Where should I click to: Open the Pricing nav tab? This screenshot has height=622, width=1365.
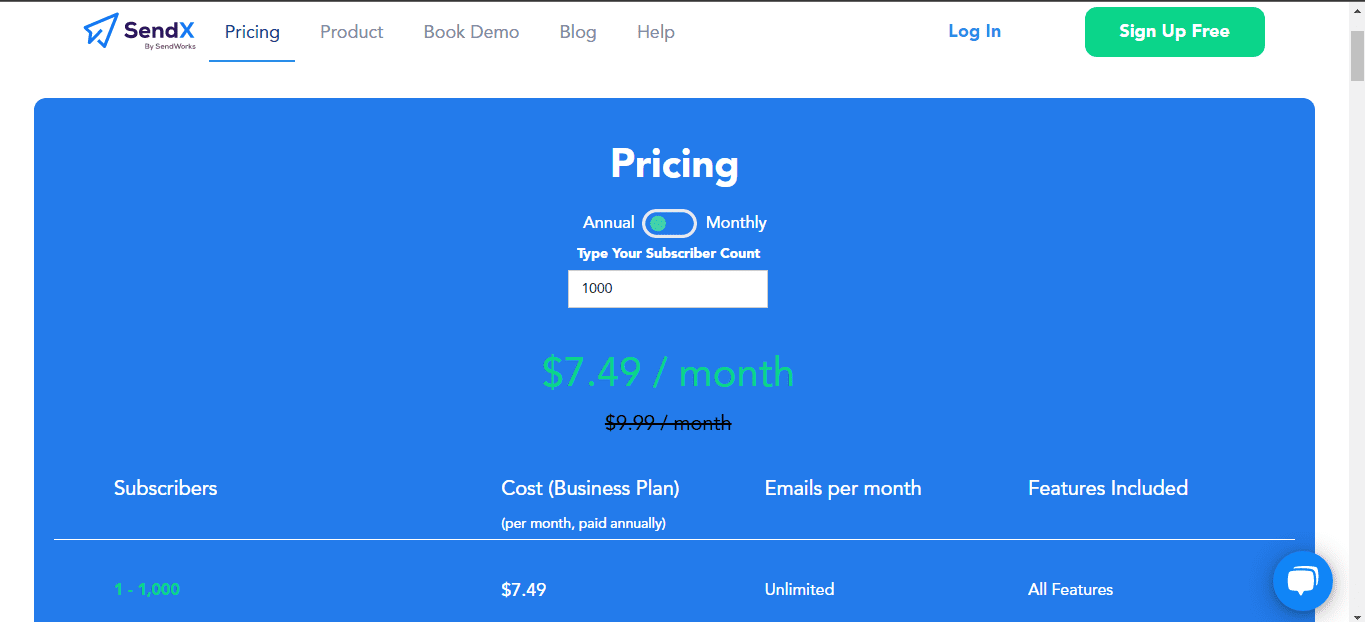point(252,32)
